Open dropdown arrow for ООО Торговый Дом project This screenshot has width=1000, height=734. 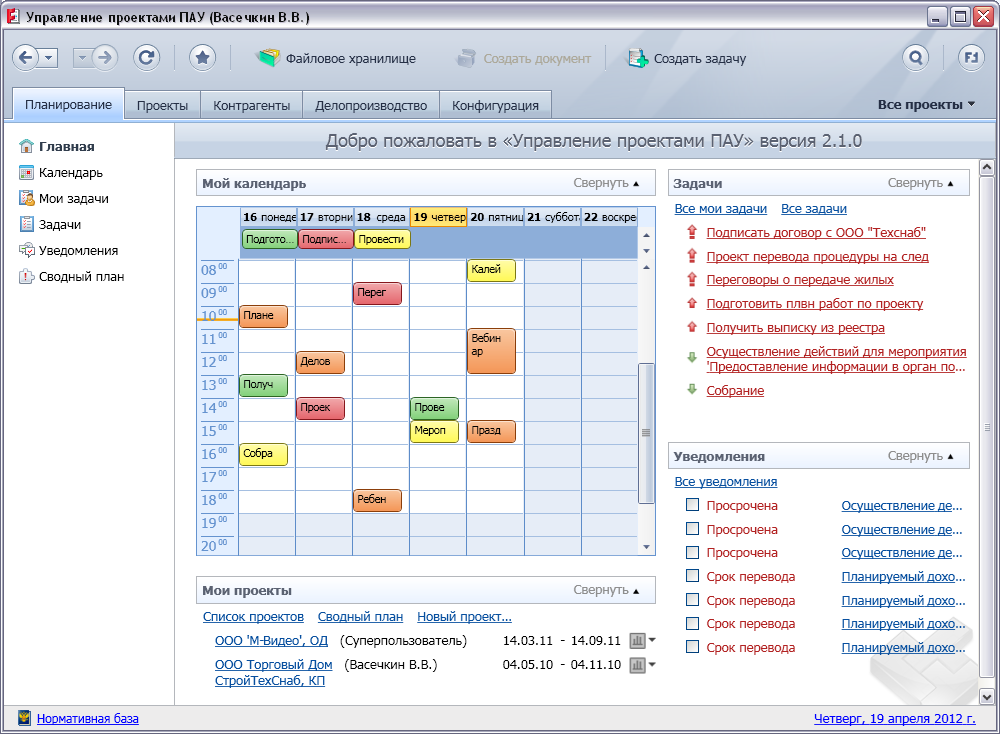[x=652, y=664]
